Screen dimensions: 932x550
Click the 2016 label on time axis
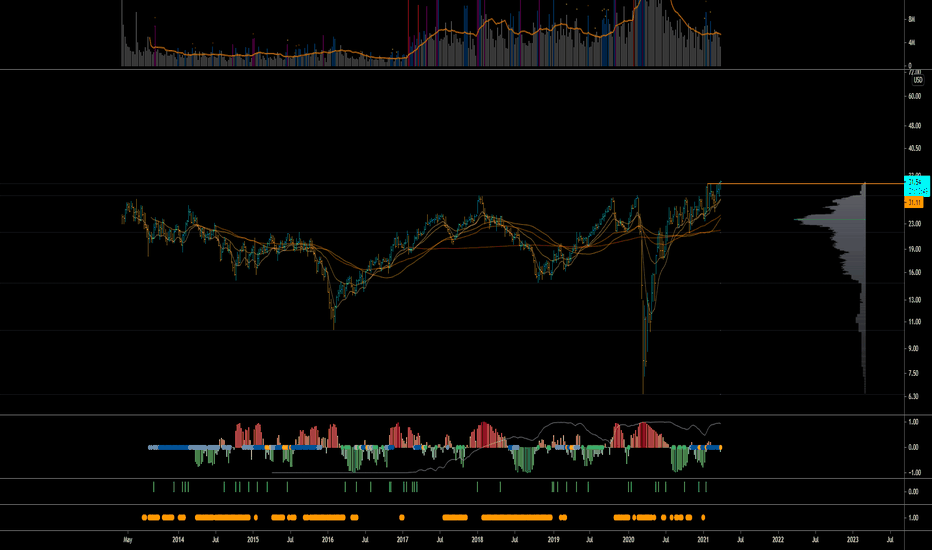pyautogui.click(x=328, y=540)
